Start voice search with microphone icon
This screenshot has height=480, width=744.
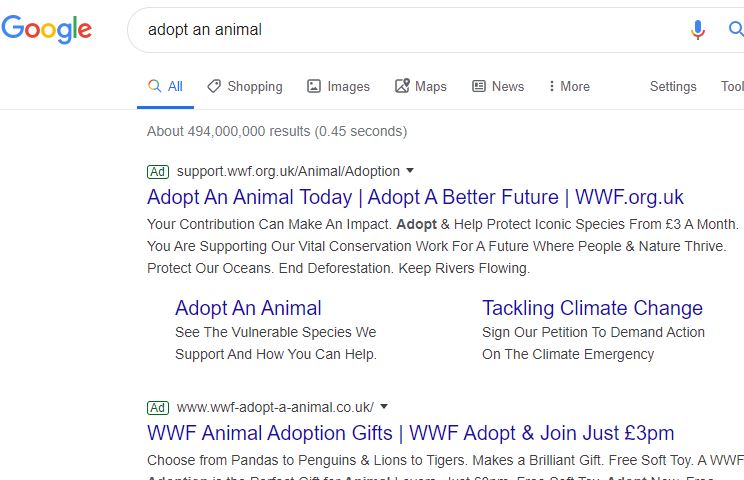(x=698, y=29)
